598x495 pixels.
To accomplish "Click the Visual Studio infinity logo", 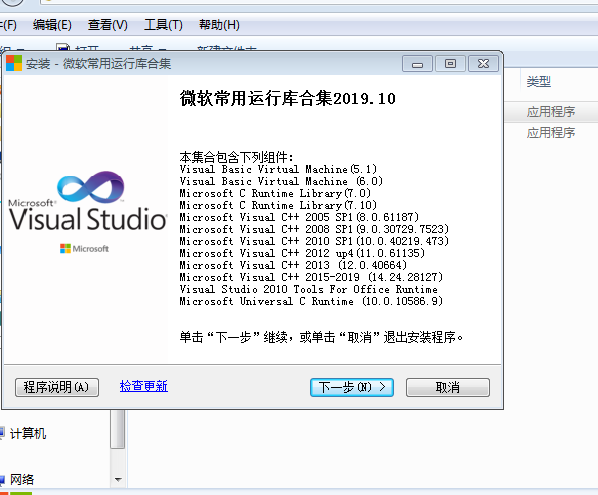I will point(91,187).
